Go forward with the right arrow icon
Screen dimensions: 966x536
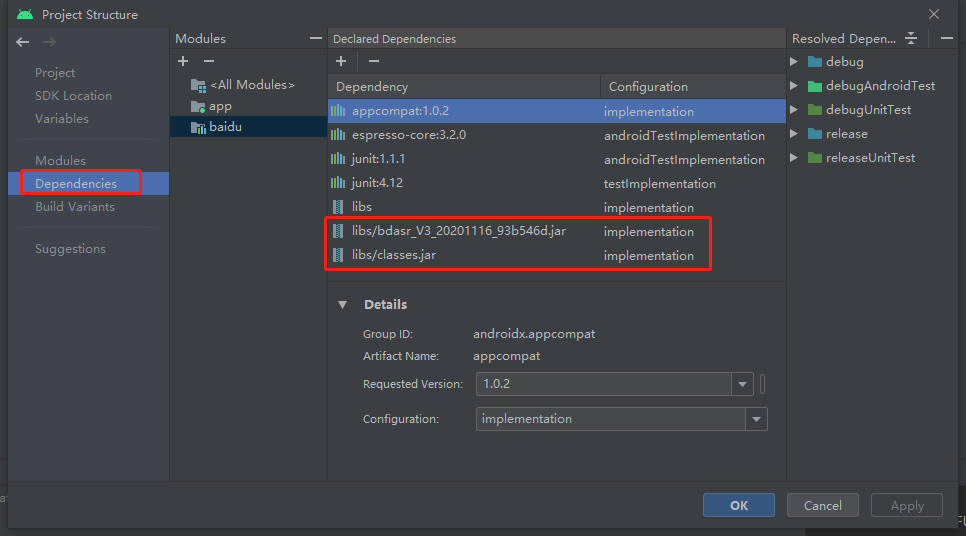[x=49, y=42]
